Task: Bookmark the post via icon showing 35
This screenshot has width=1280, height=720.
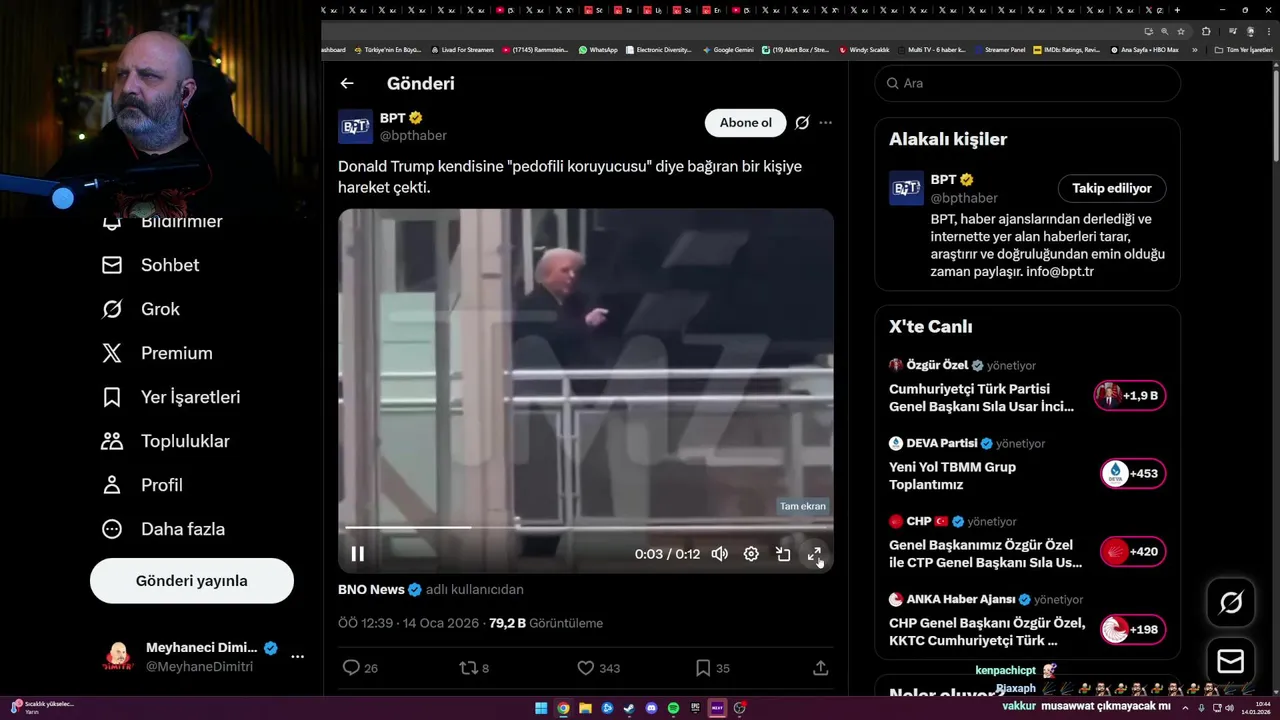Action: pos(712,668)
